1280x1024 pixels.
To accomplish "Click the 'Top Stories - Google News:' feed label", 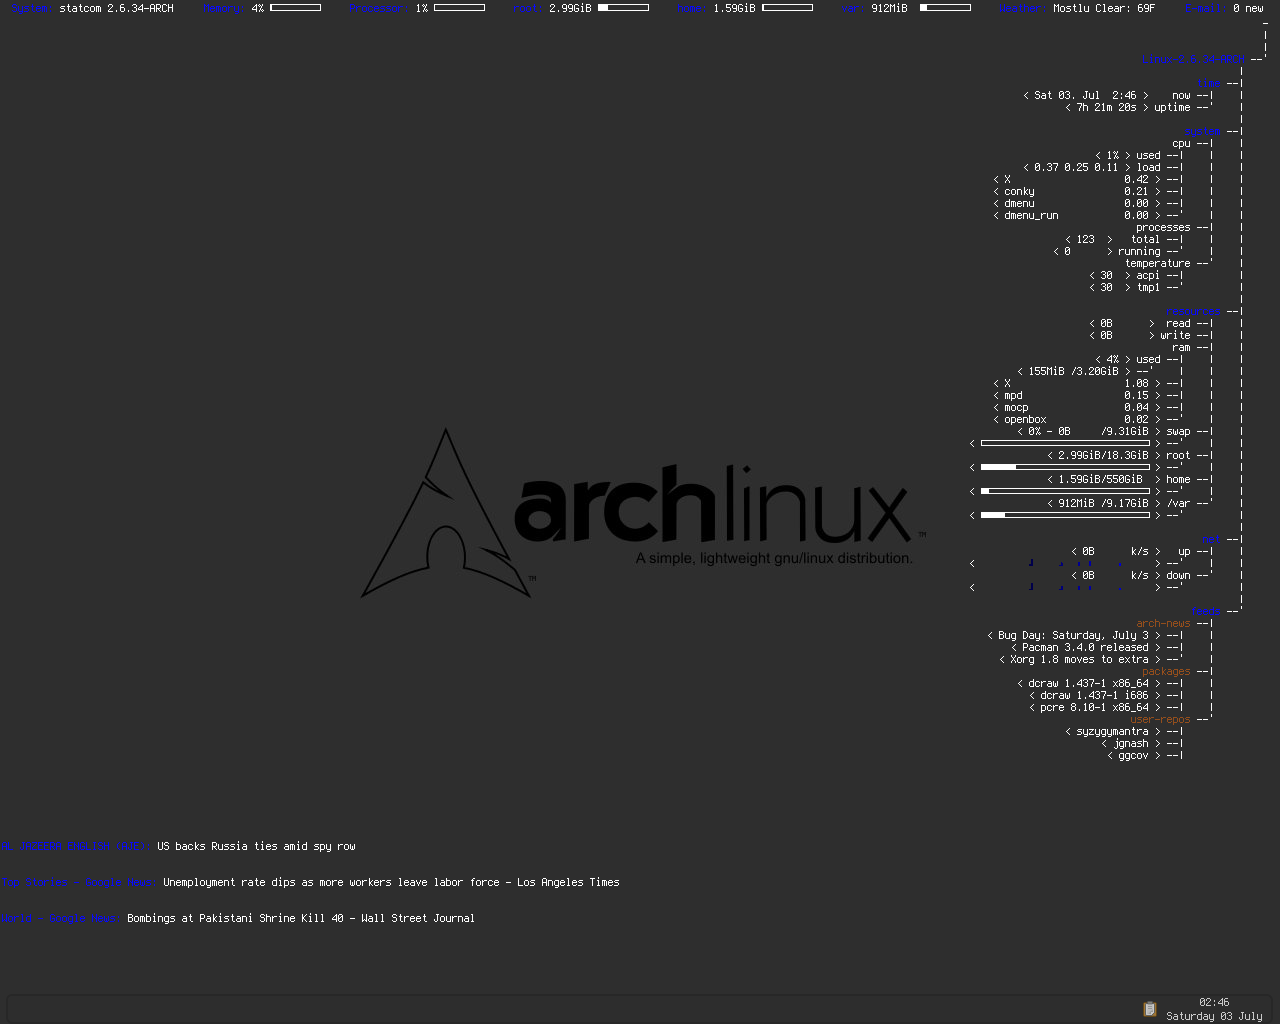I will (x=79, y=882).
